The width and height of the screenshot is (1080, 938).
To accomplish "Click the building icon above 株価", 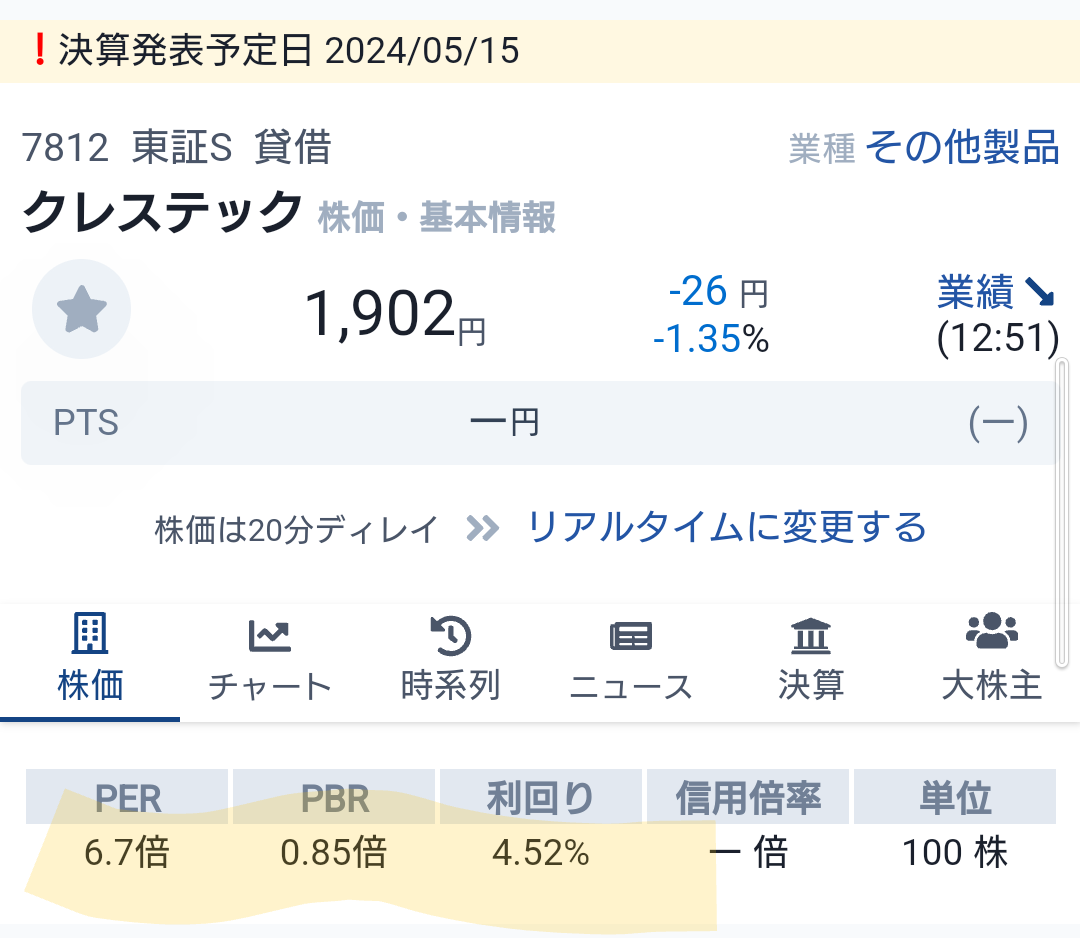I will coord(90,633).
